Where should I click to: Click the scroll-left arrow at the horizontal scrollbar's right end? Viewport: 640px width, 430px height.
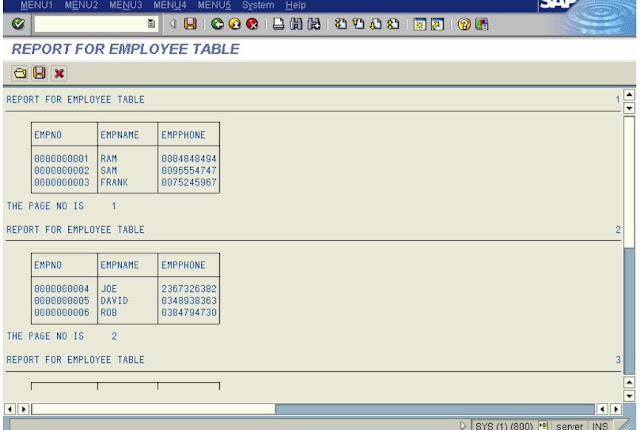click(602, 409)
